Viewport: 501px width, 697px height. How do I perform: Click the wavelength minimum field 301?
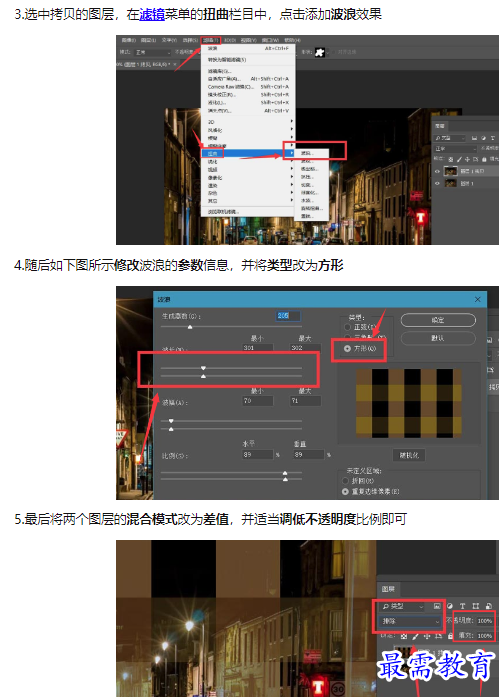(x=257, y=348)
